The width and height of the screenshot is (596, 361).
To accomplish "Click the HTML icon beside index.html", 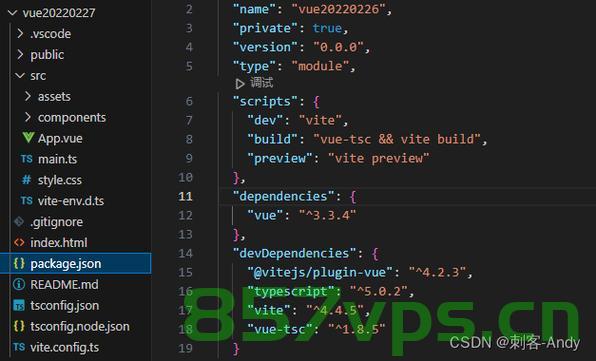I will point(19,242).
